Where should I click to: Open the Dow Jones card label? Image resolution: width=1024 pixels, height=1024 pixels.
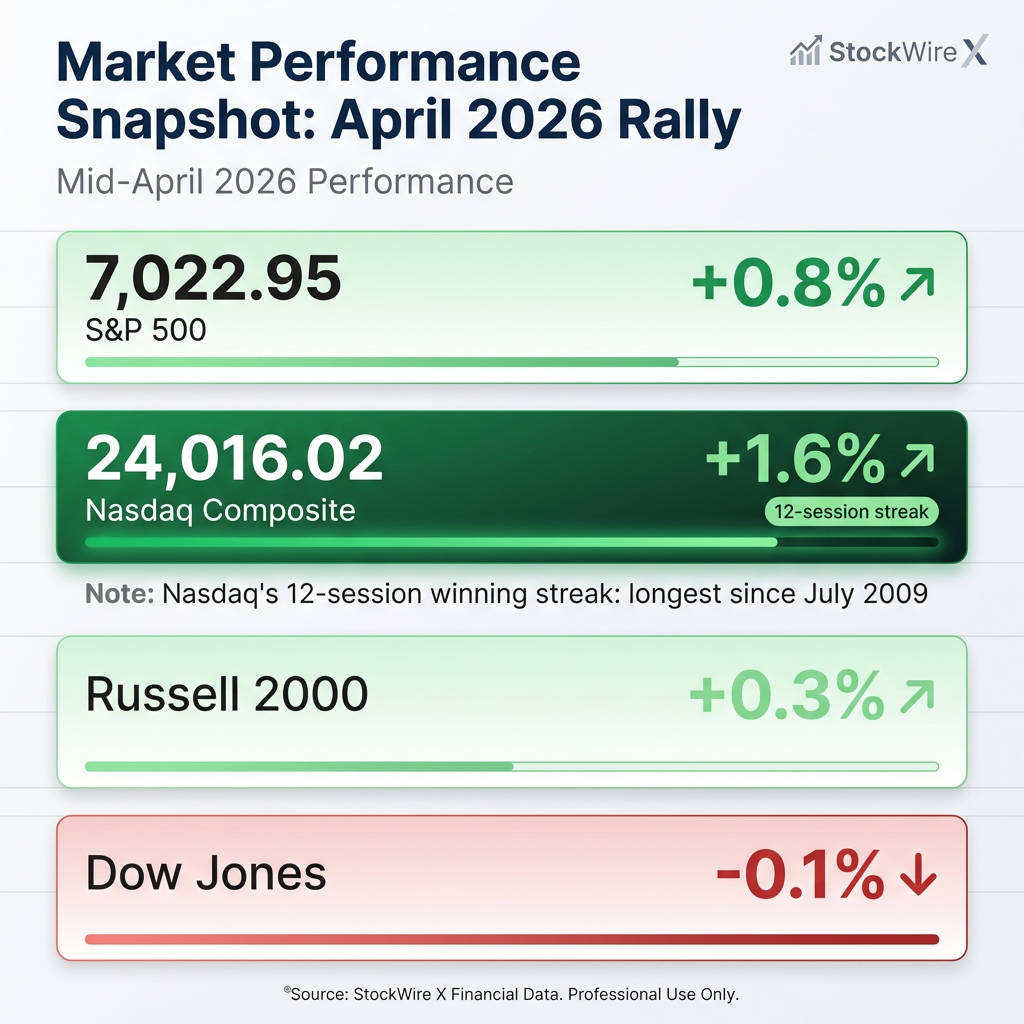point(206,874)
